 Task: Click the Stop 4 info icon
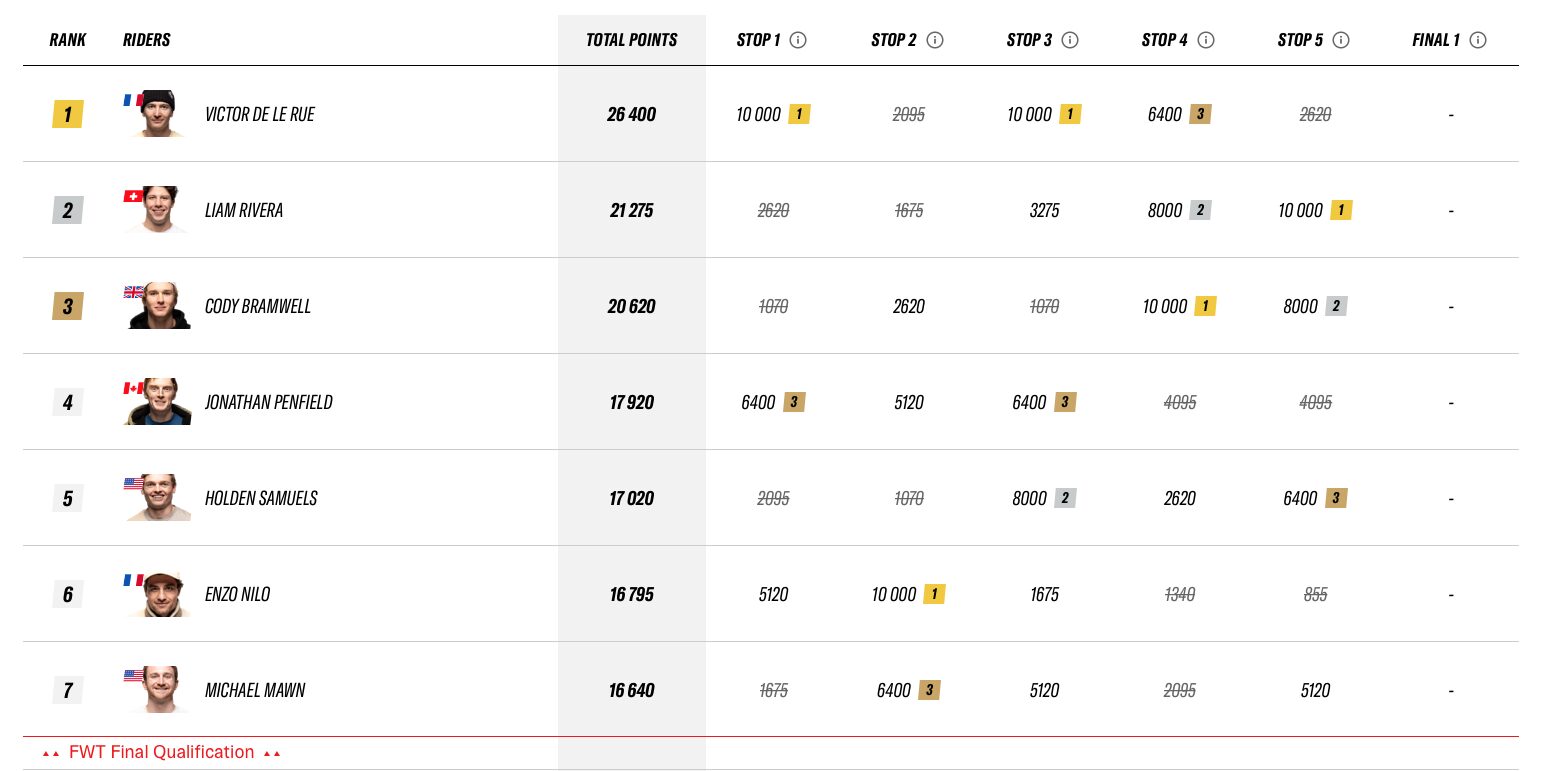pyautogui.click(x=1206, y=40)
